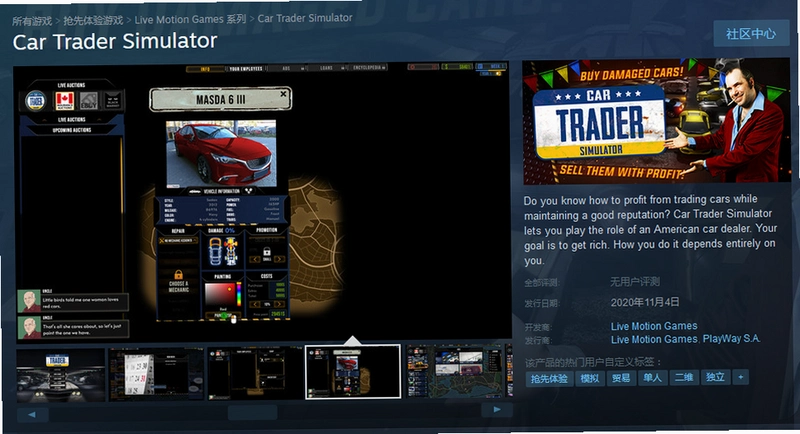
Task: Click the red Masda car photo
Action: (221, 154)
